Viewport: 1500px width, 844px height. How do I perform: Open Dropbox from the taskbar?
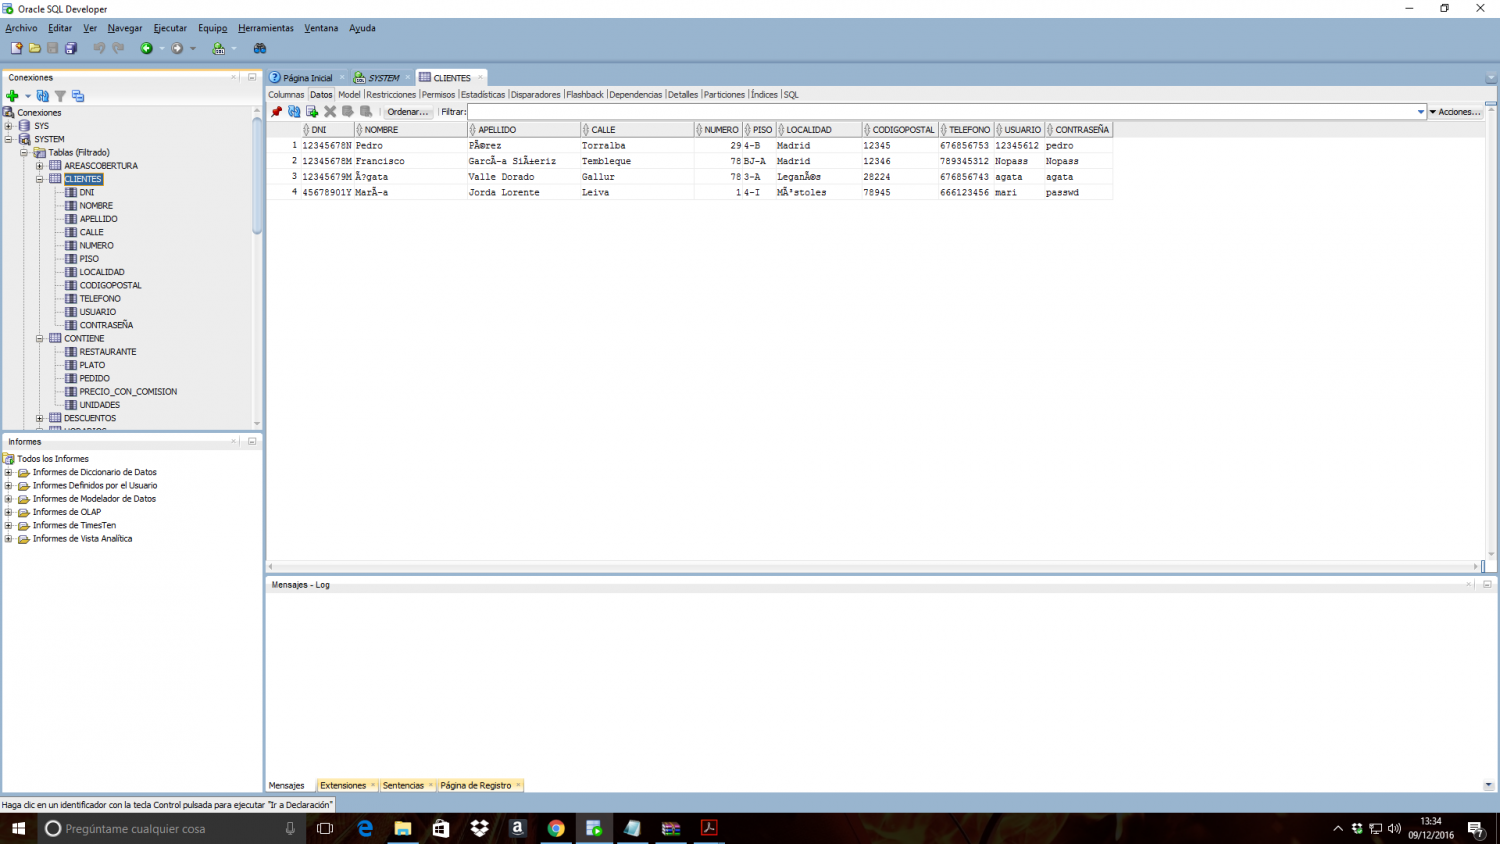tap(479, 828)
